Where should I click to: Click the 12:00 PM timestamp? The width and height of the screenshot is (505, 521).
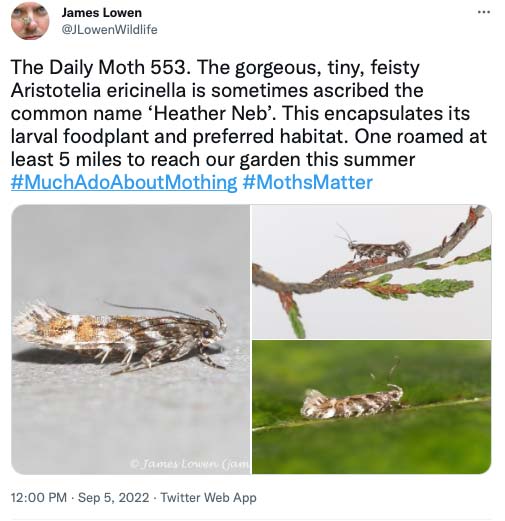(39, 497)
